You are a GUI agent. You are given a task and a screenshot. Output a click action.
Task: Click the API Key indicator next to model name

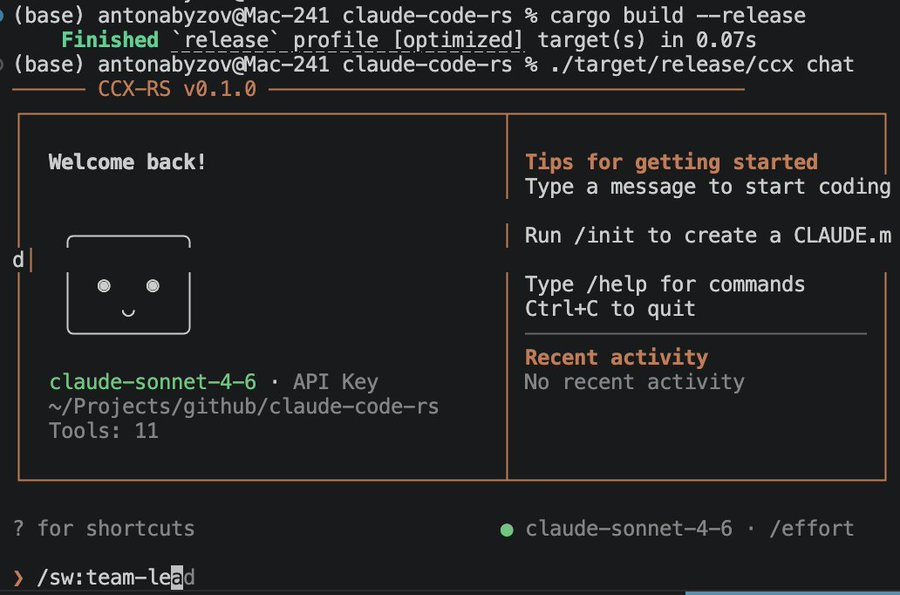coord(336,381)
